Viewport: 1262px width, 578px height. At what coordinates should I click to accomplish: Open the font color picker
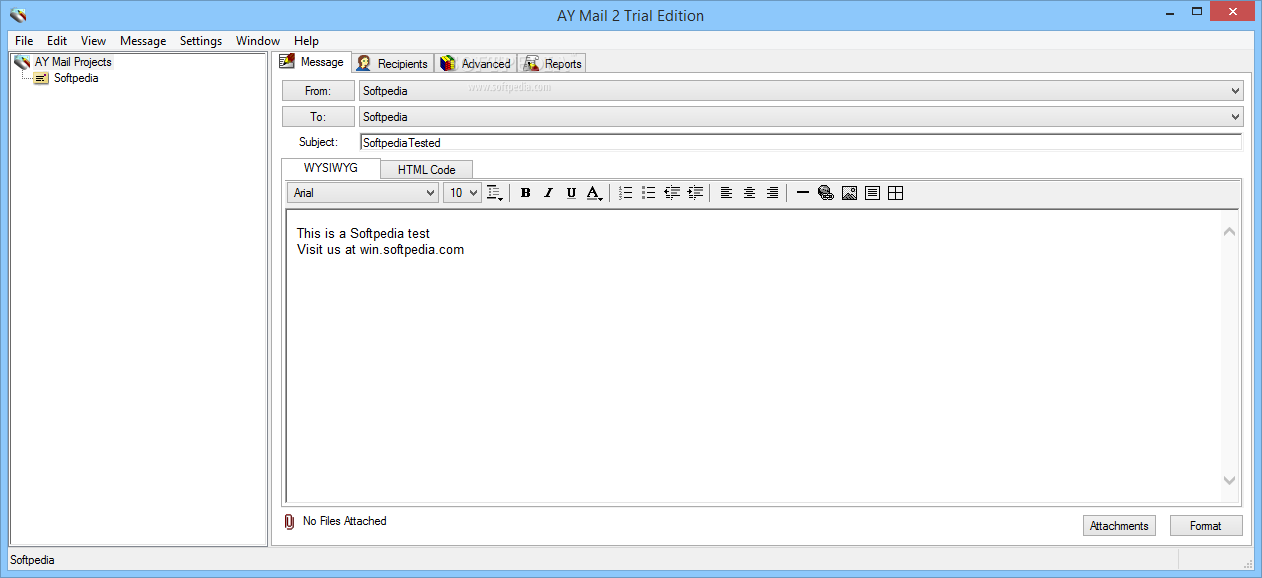coord(594,193)
